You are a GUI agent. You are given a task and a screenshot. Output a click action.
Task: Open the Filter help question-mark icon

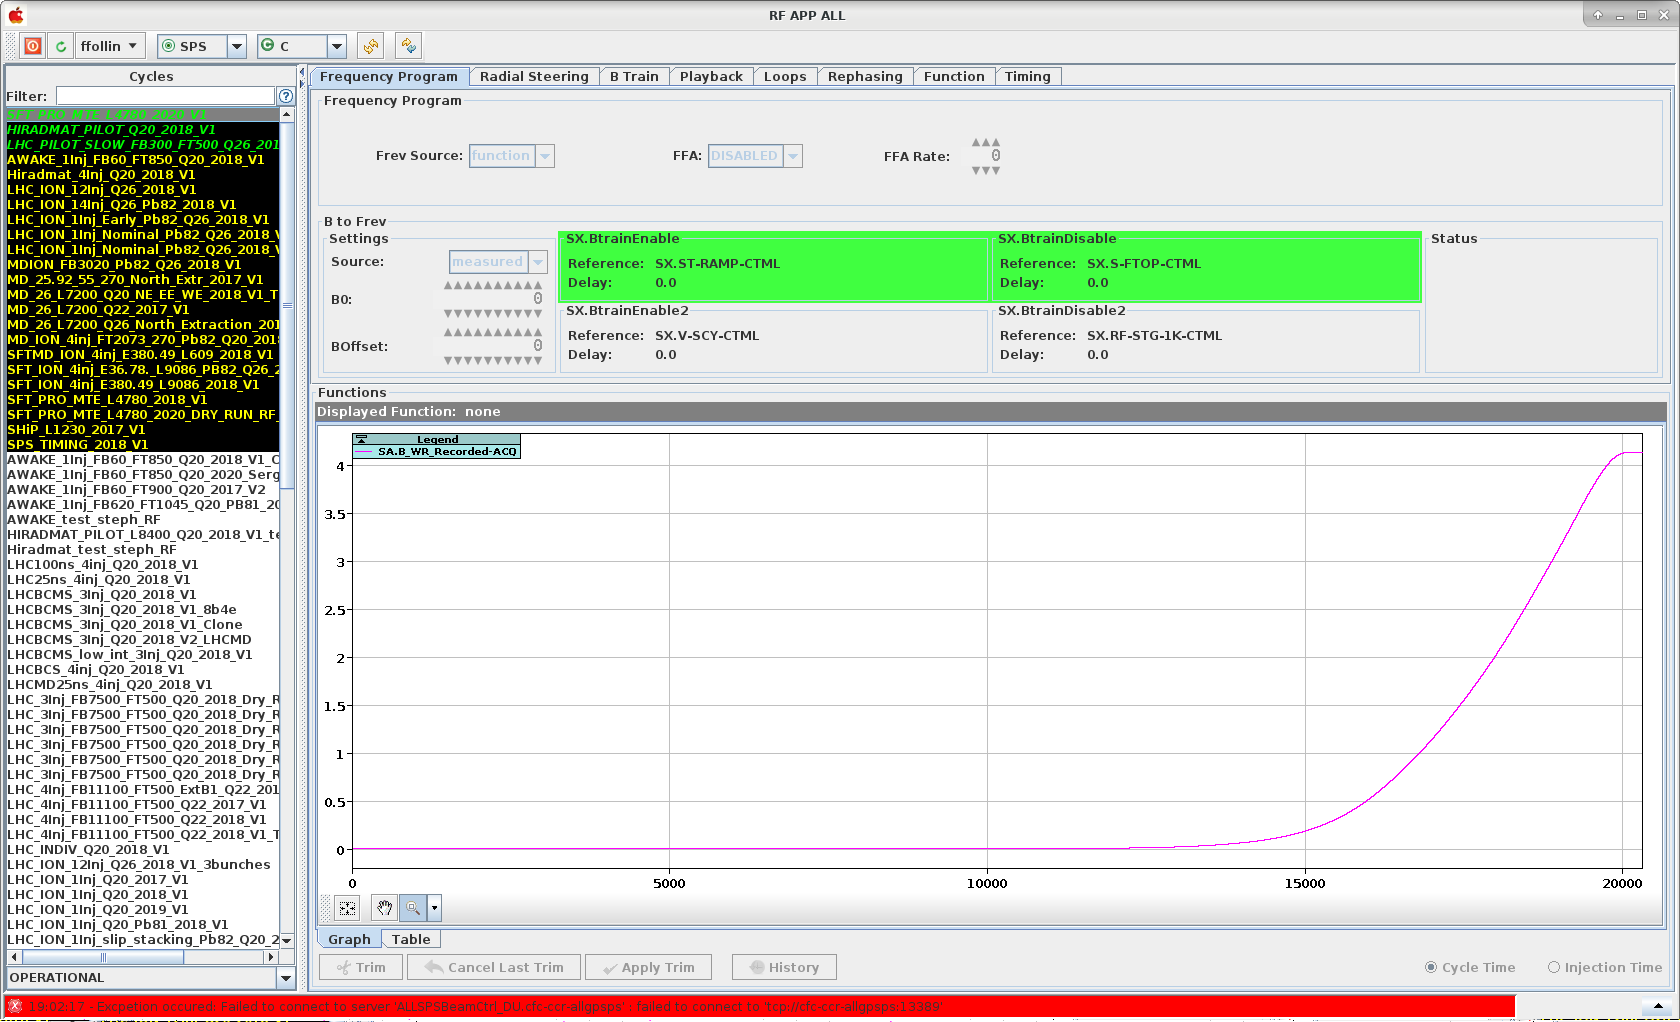pos(286,96)
